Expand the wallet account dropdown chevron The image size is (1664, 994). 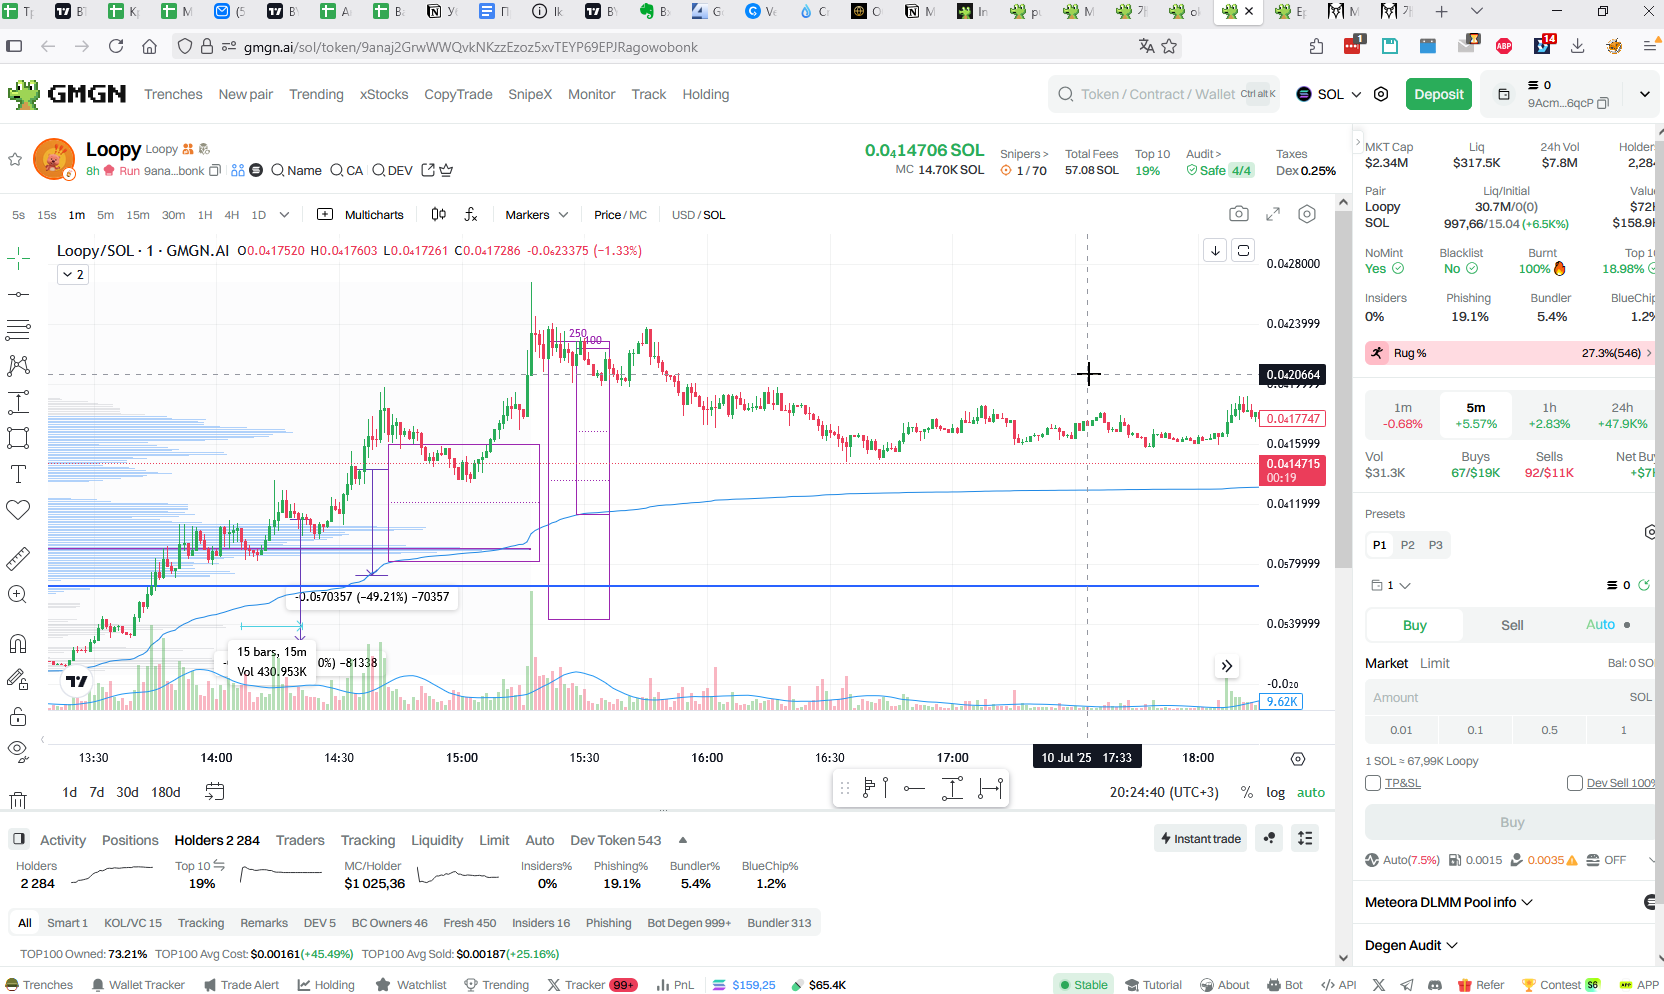click(1644, 94)
